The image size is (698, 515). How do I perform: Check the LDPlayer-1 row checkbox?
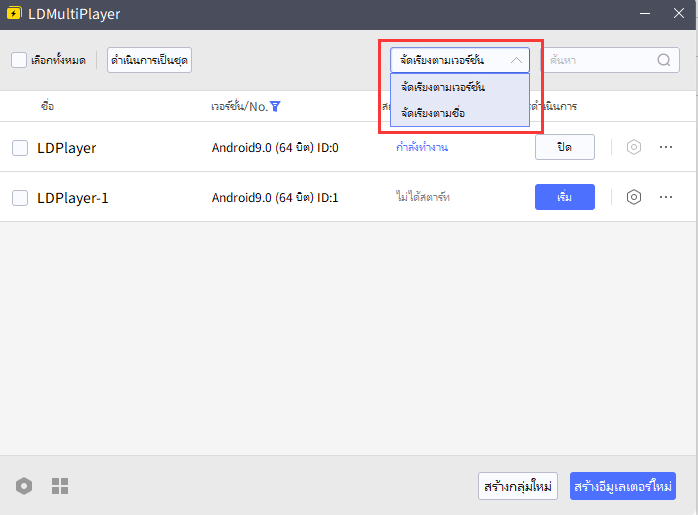[x=20, y=198]
